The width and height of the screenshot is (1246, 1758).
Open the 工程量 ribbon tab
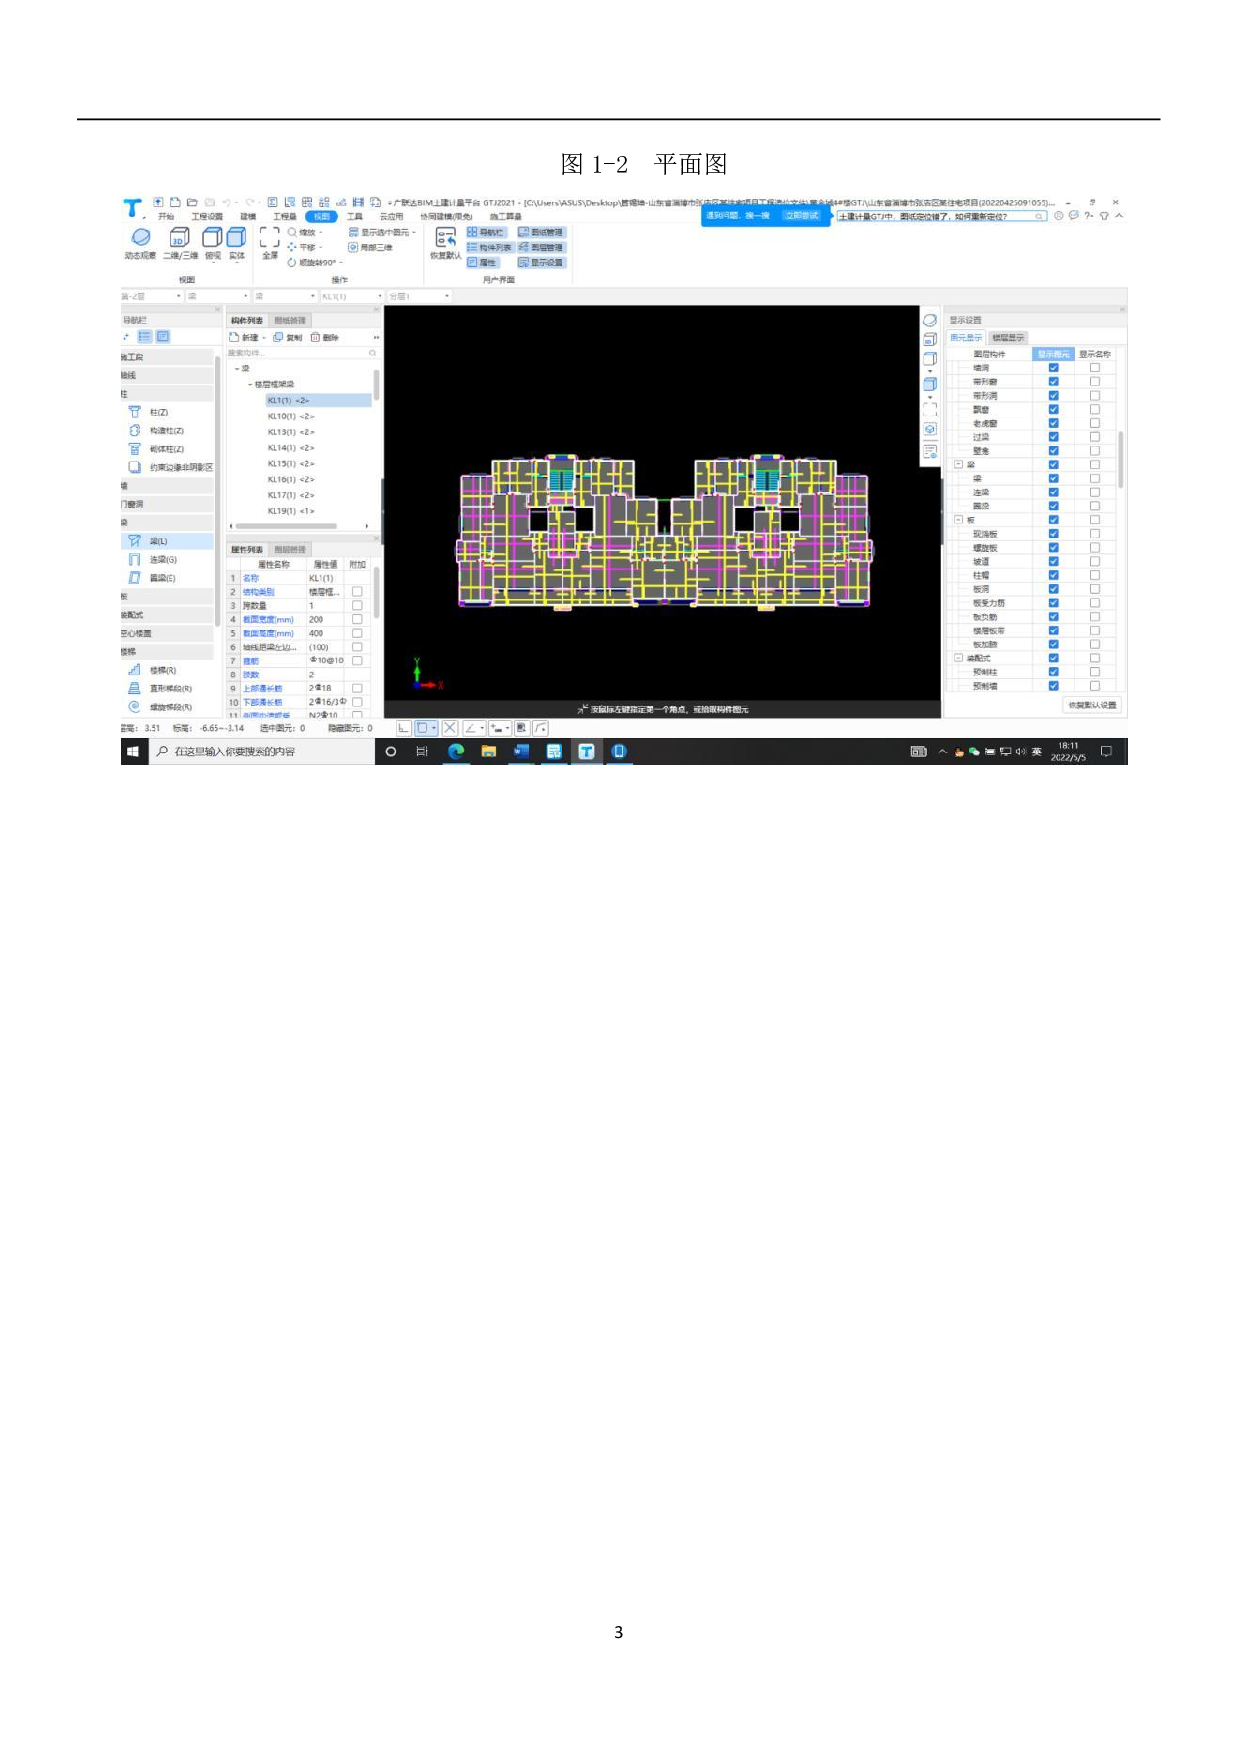(x=284, y=217)
